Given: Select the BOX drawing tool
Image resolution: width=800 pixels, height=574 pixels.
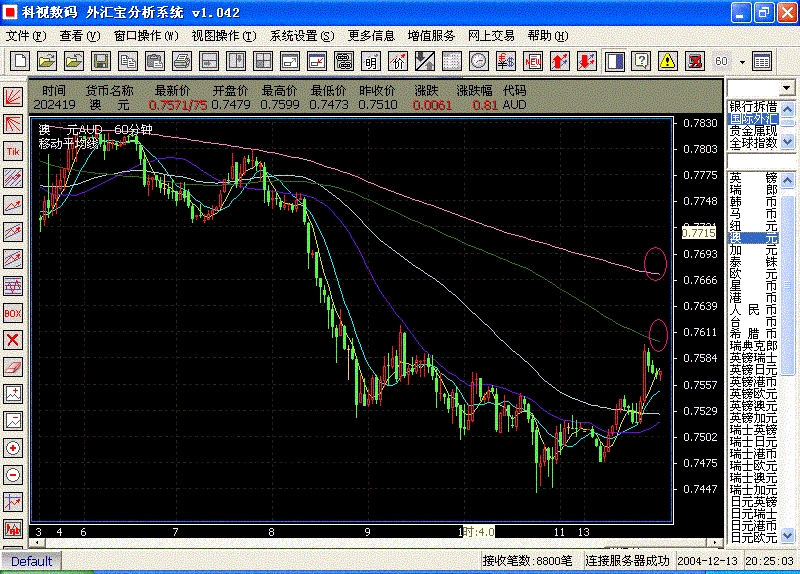Looking at the screenshot, I should coord(13,313).
